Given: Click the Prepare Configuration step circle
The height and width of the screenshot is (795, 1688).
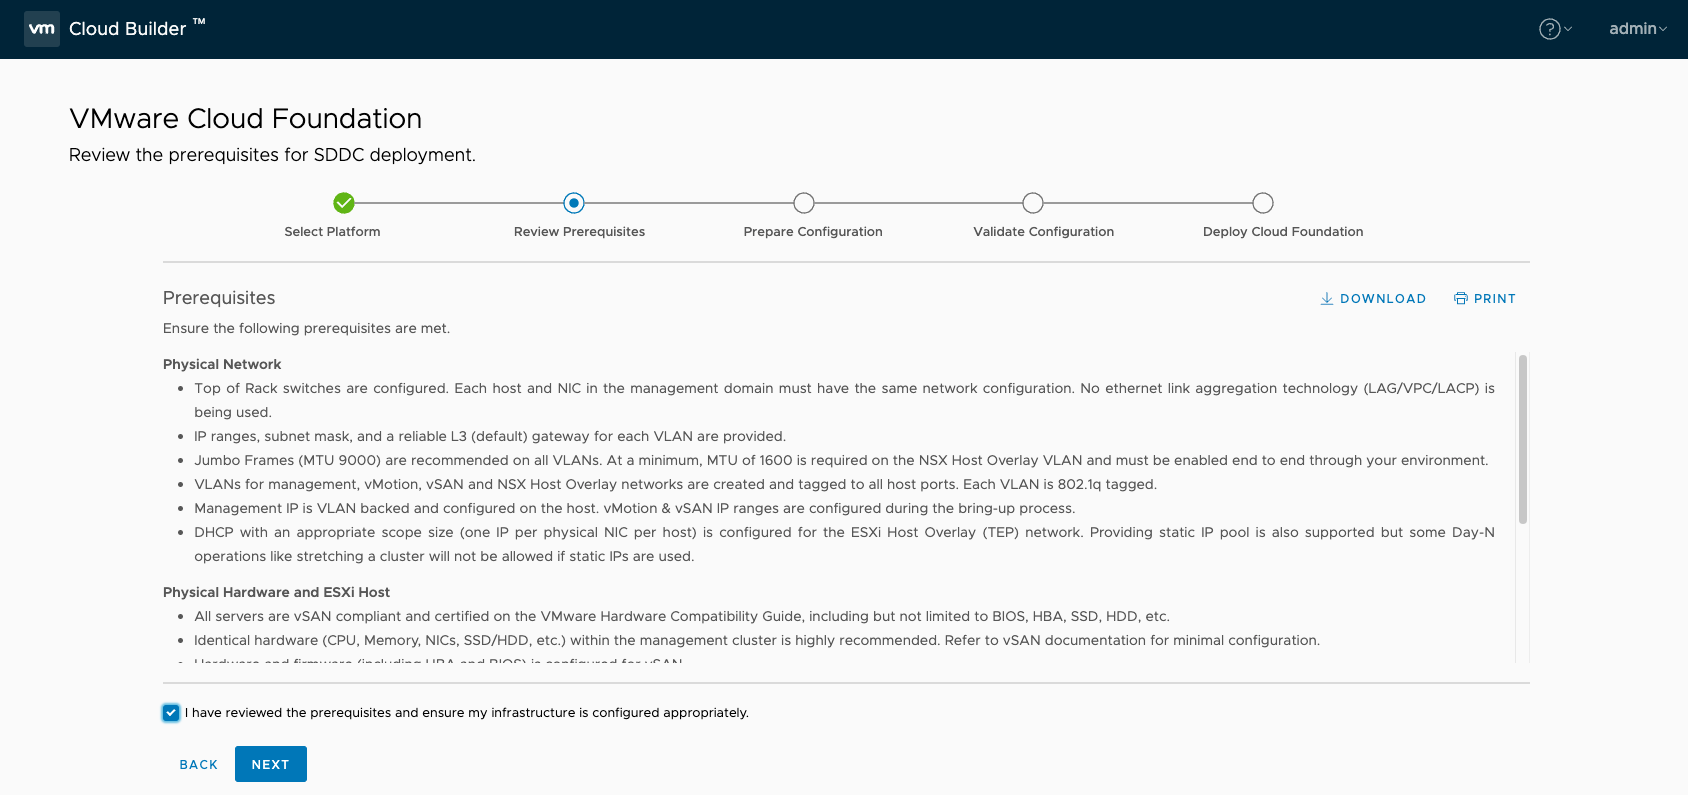Looking at the screenshot, I should point(804,203).
